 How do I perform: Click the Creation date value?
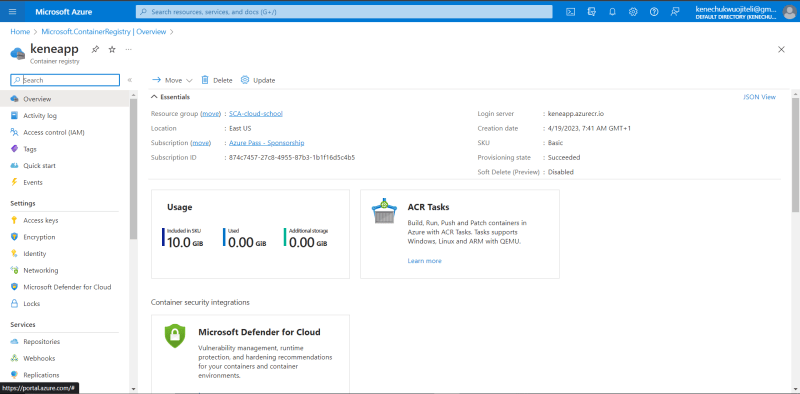coord(589,129)
